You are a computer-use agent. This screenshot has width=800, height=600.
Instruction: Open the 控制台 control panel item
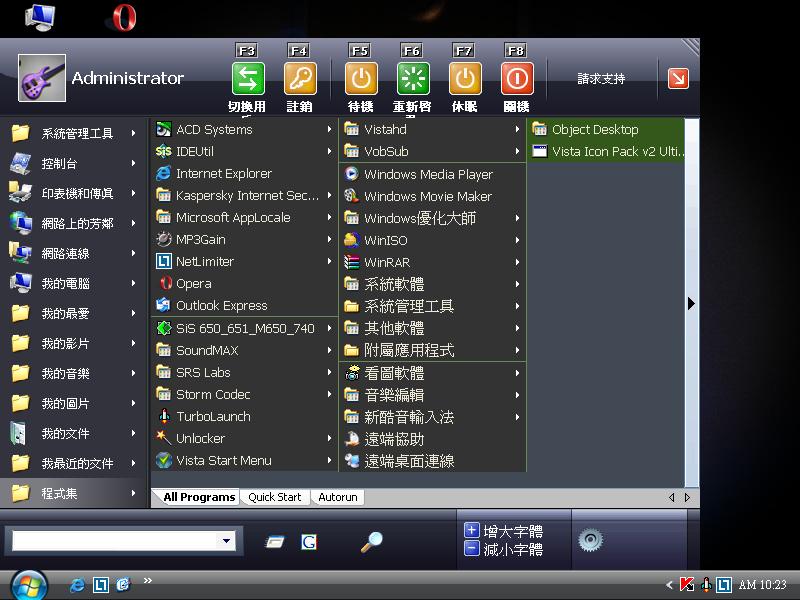coord(73,163)
